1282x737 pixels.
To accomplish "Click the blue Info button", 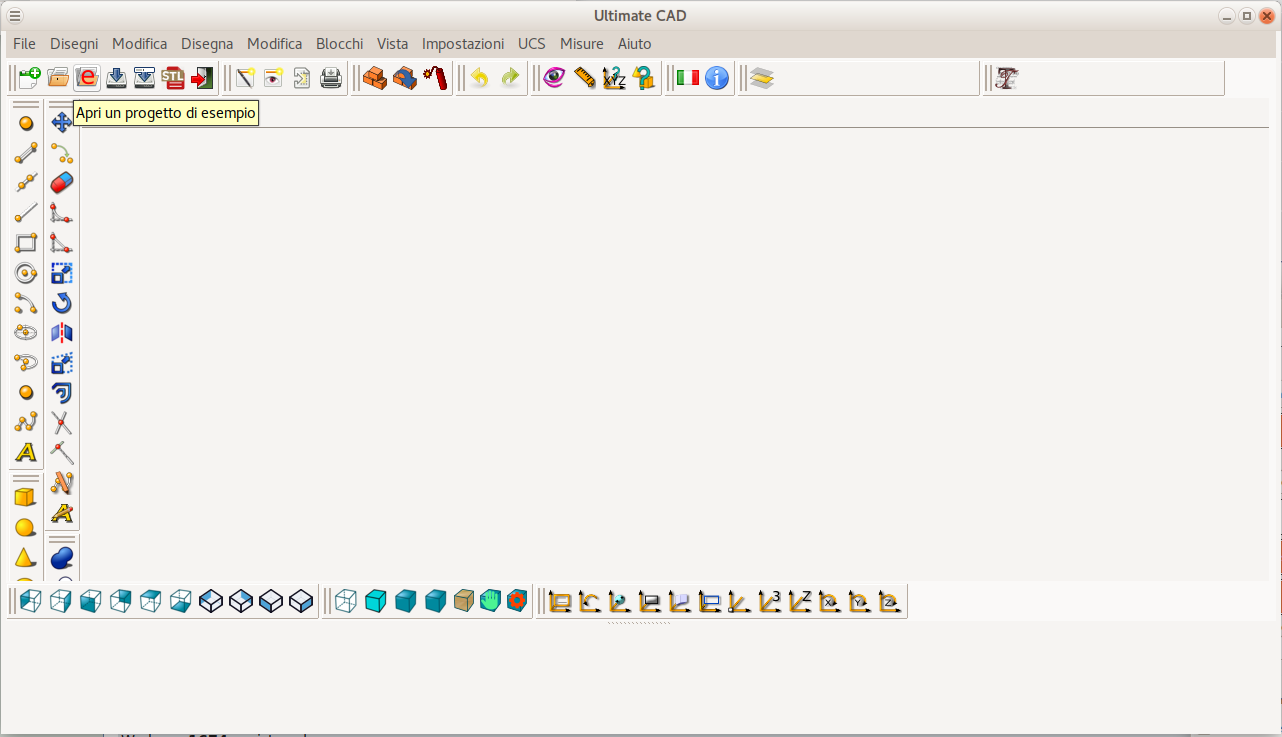I will tap(717, 78).
